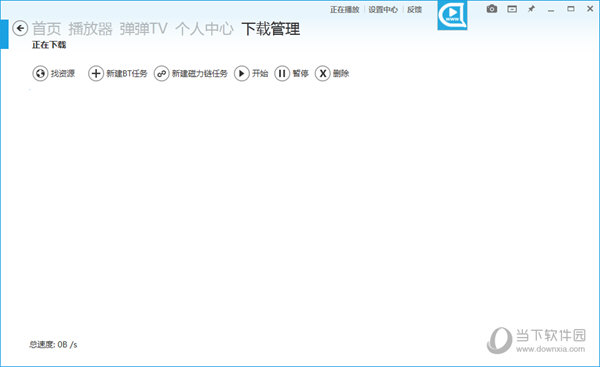Click the 删除 label

coord(341,73)
